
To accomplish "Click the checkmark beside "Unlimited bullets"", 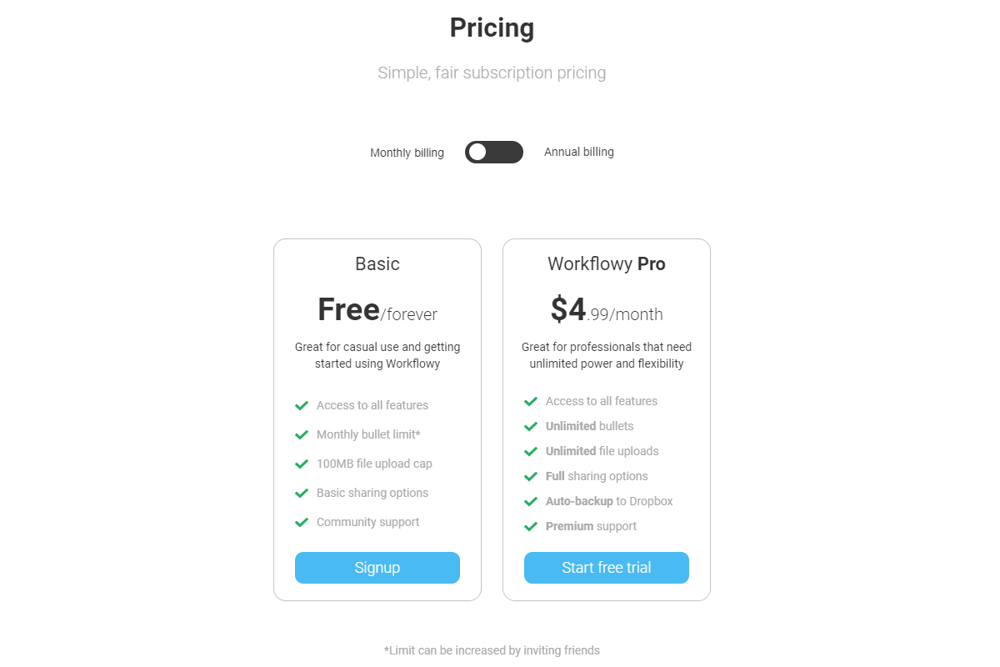I will [x=530, y=426].
